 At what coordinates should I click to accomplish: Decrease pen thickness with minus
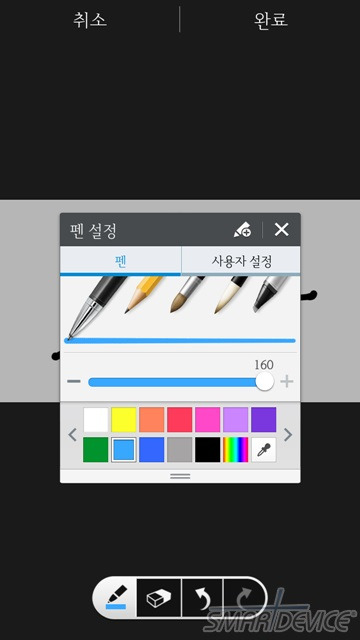pyautogui.click(x=74, y=382)
